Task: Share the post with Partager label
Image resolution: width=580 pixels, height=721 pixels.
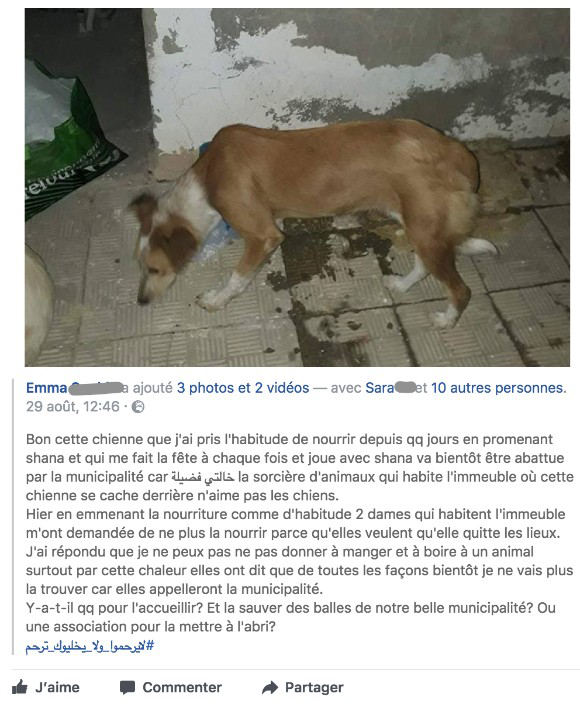Action: [x=314, y=687]
